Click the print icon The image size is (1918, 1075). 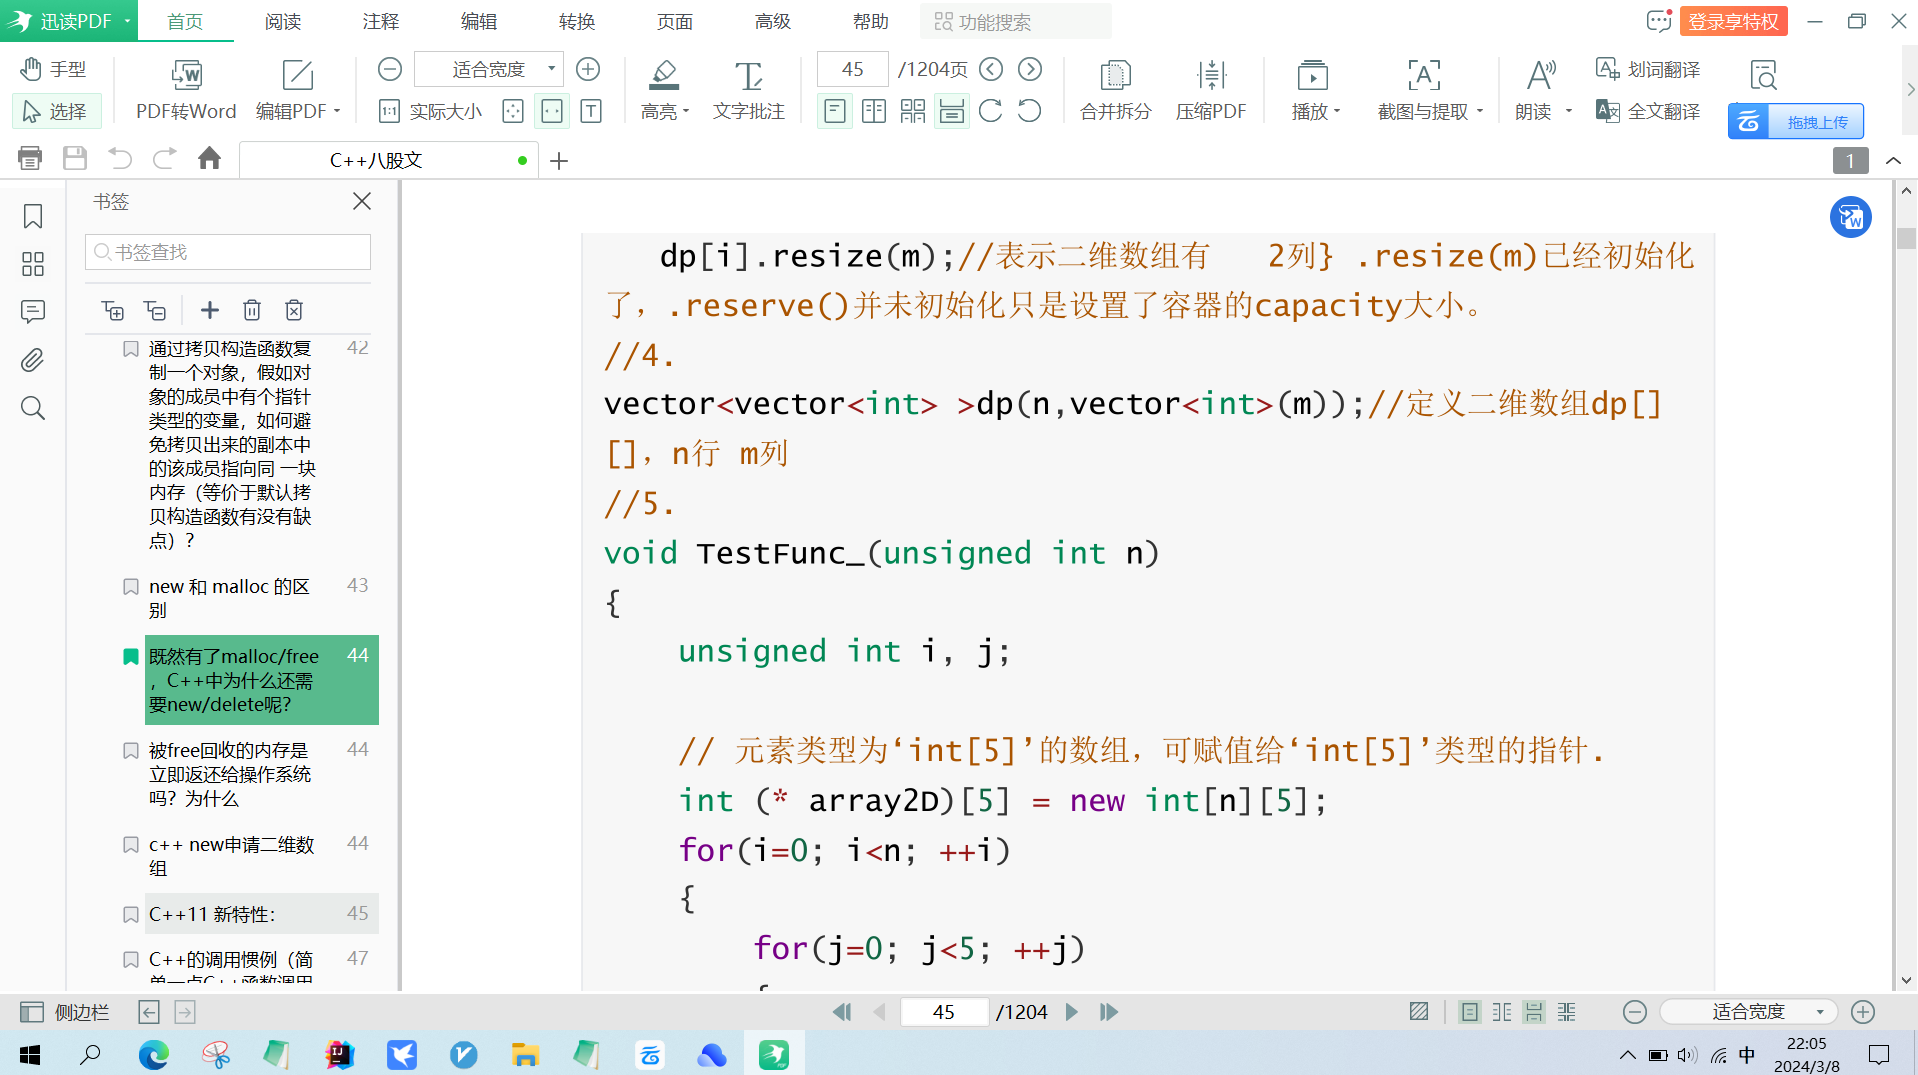pos(30,158)
